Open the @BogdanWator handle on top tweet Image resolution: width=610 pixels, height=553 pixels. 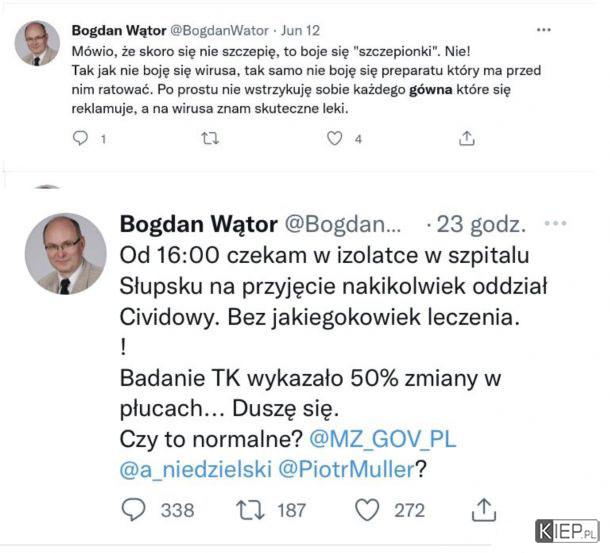[219, 30]
